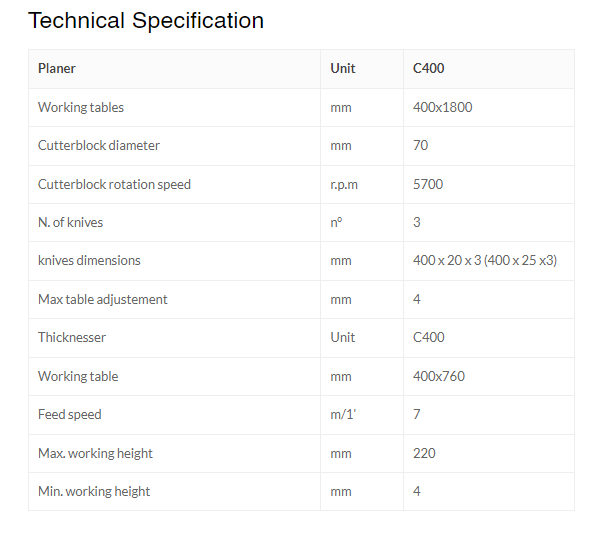
Task: Select the Max table adjustement label
Action: tap(102, 300)
